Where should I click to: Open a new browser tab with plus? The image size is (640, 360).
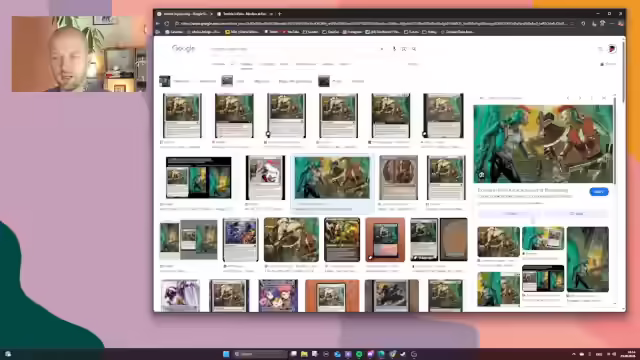(280, 14)
